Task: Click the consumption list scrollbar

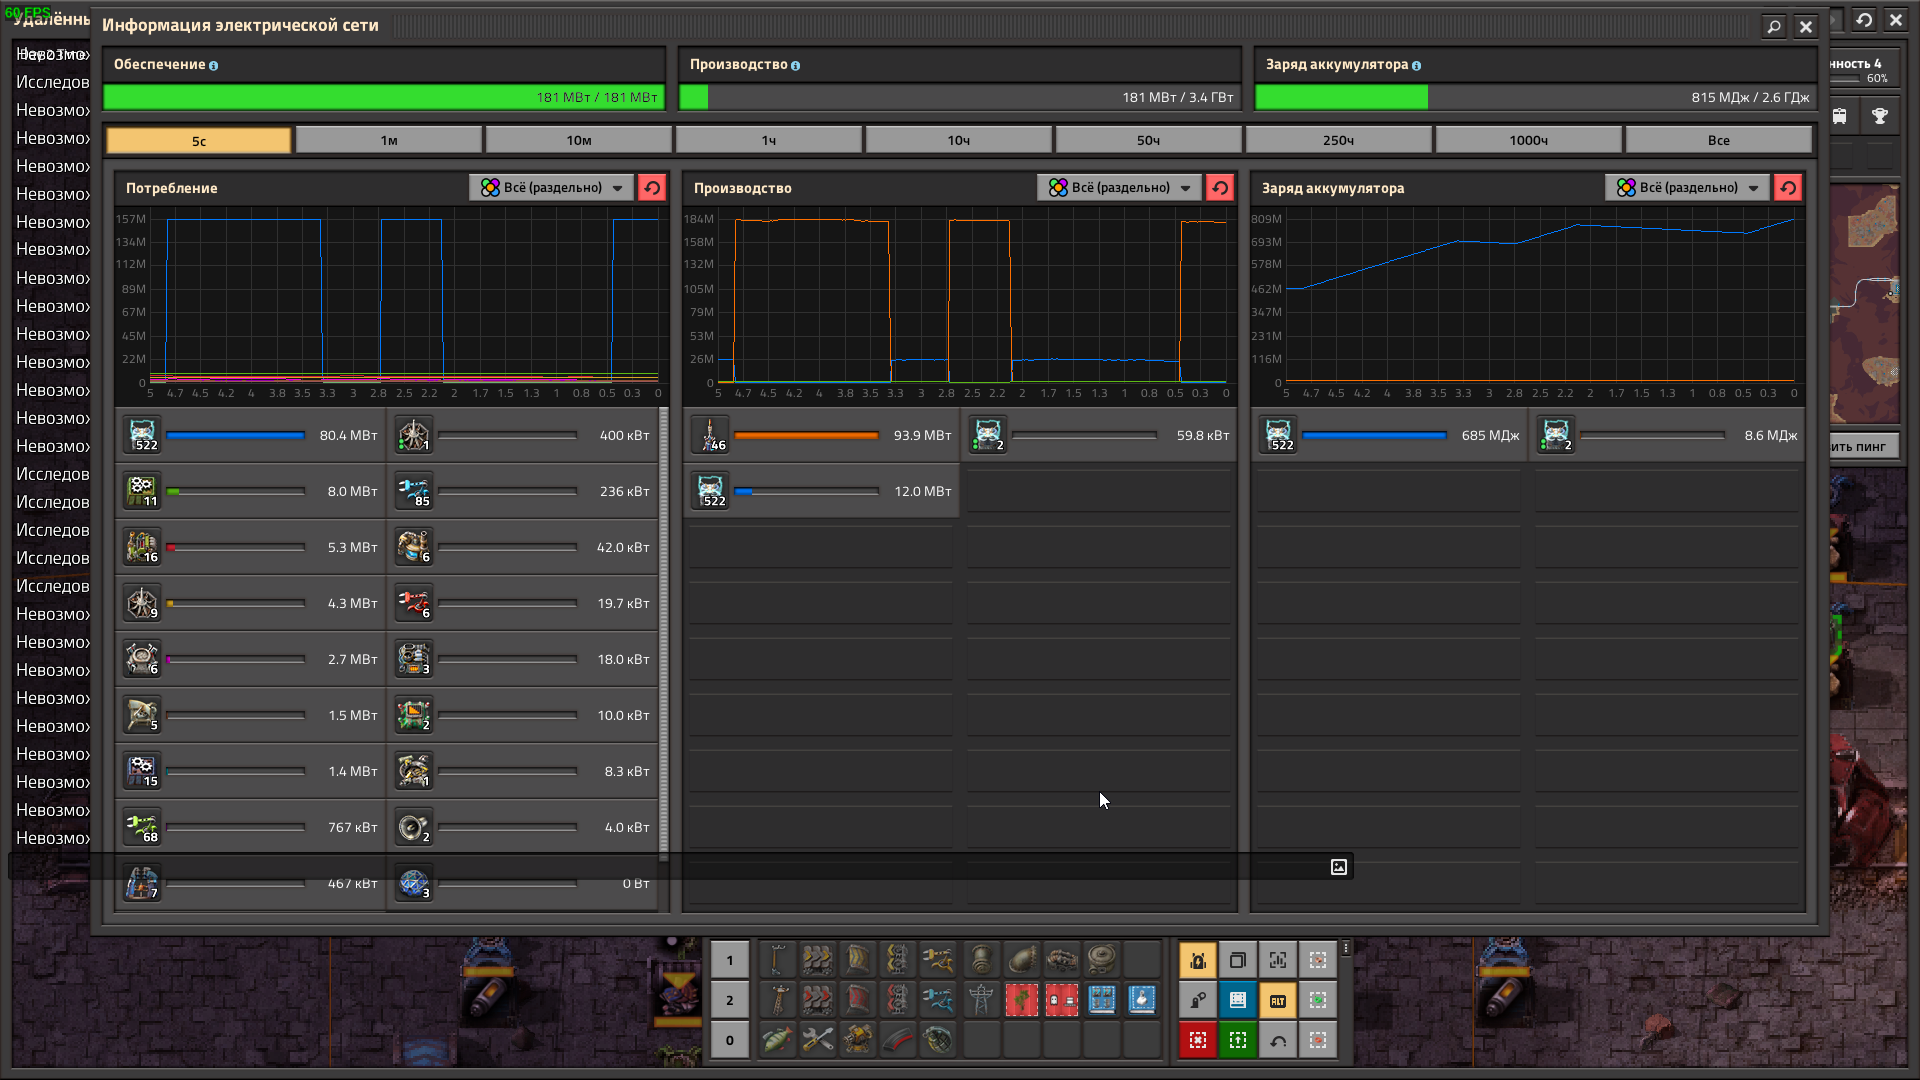Action: (664, 634)
